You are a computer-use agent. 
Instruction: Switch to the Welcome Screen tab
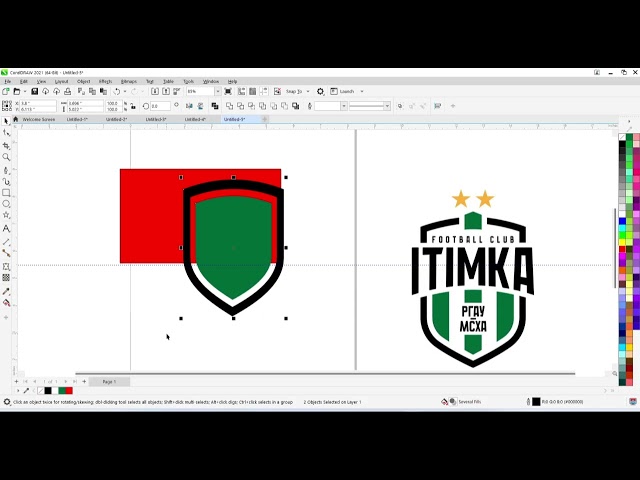click(38, 119)
